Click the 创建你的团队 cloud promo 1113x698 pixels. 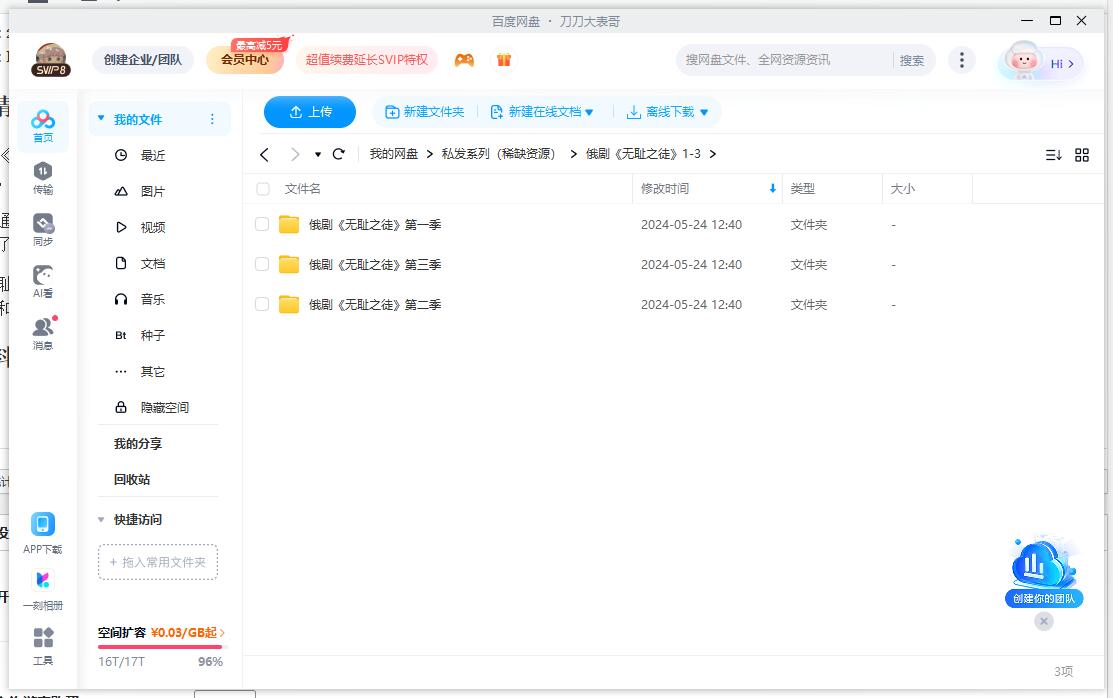(x=1043, y=572)
